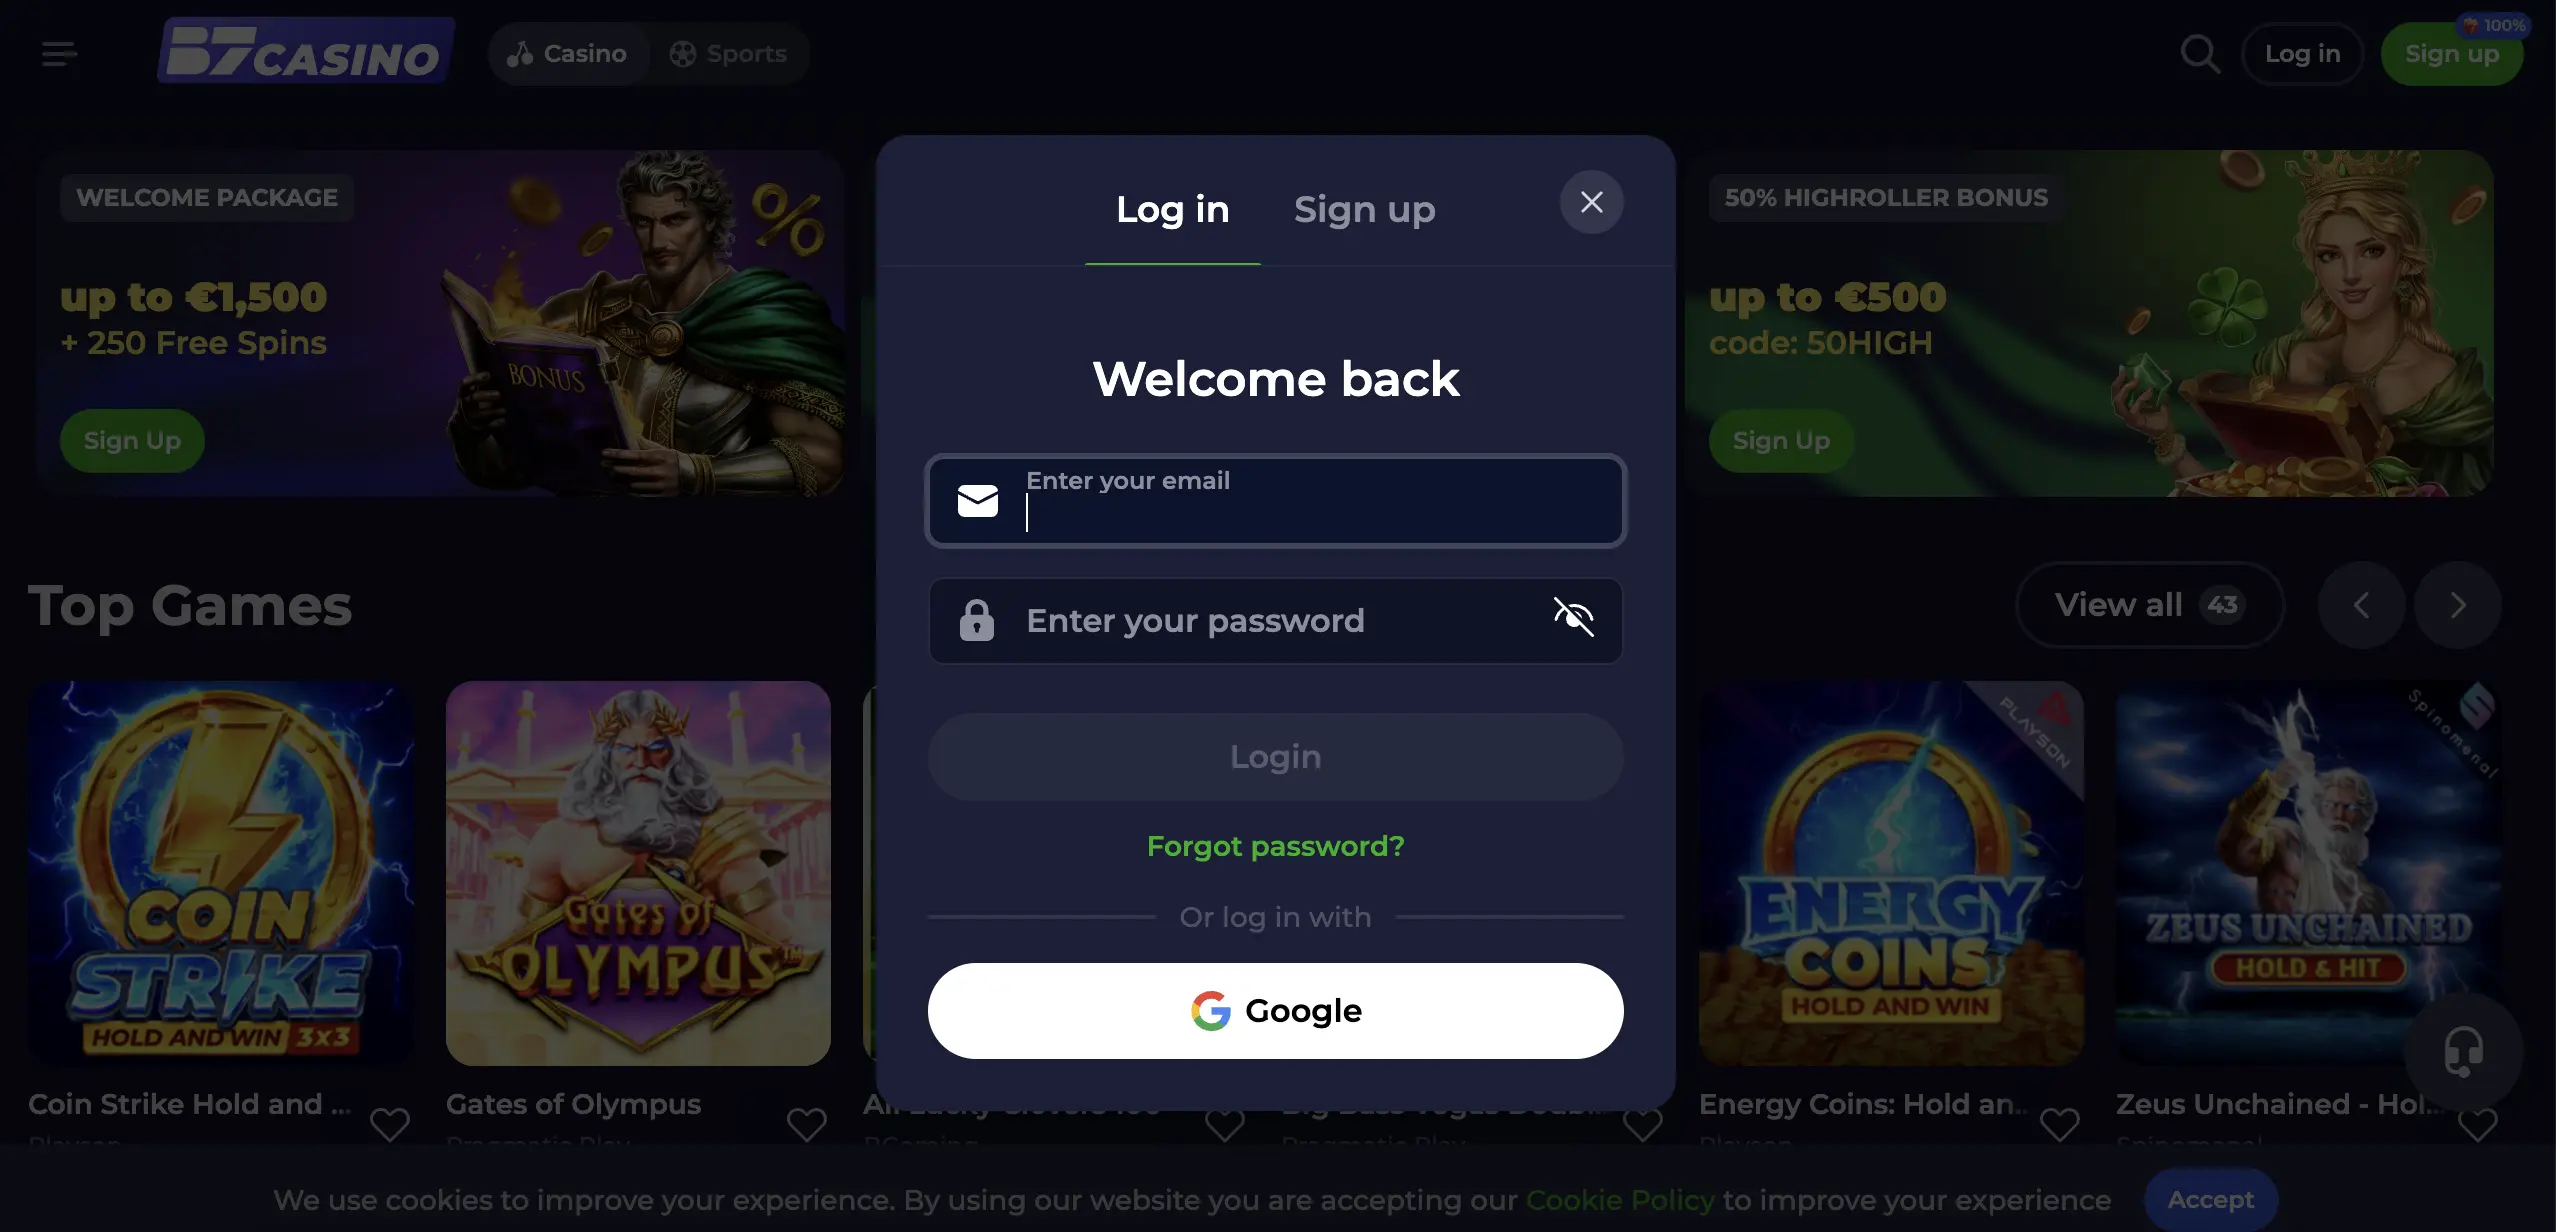Click the Forgot password? link

pos(1276,846)
